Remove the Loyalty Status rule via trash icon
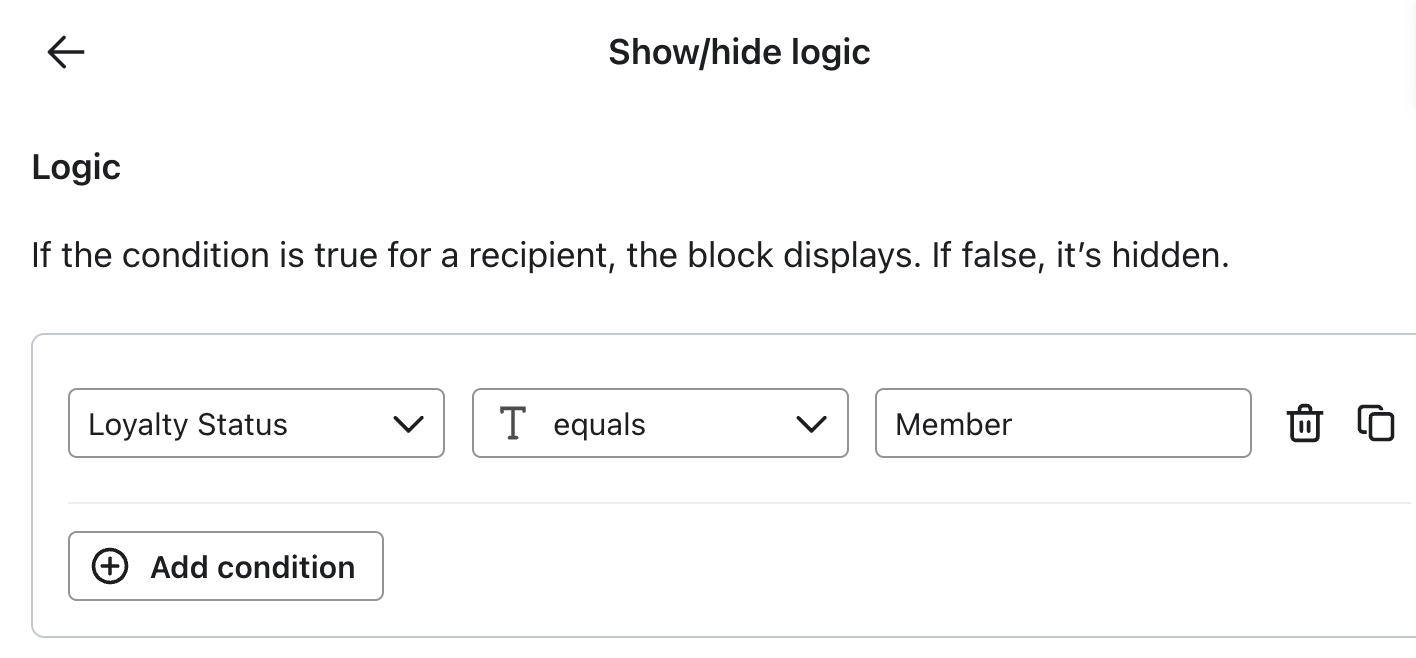Viewport: 1416px width, 658px height. click(1304, 423)
